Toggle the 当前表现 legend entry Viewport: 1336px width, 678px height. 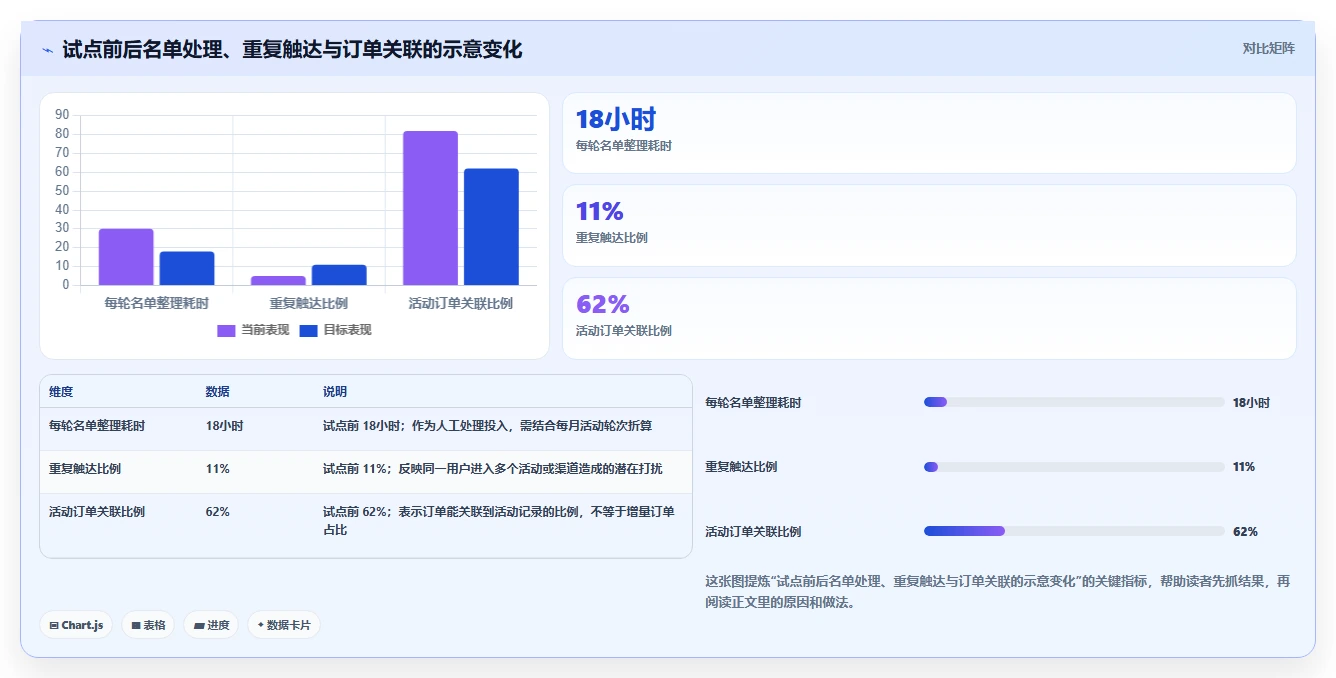click(253, 330)
